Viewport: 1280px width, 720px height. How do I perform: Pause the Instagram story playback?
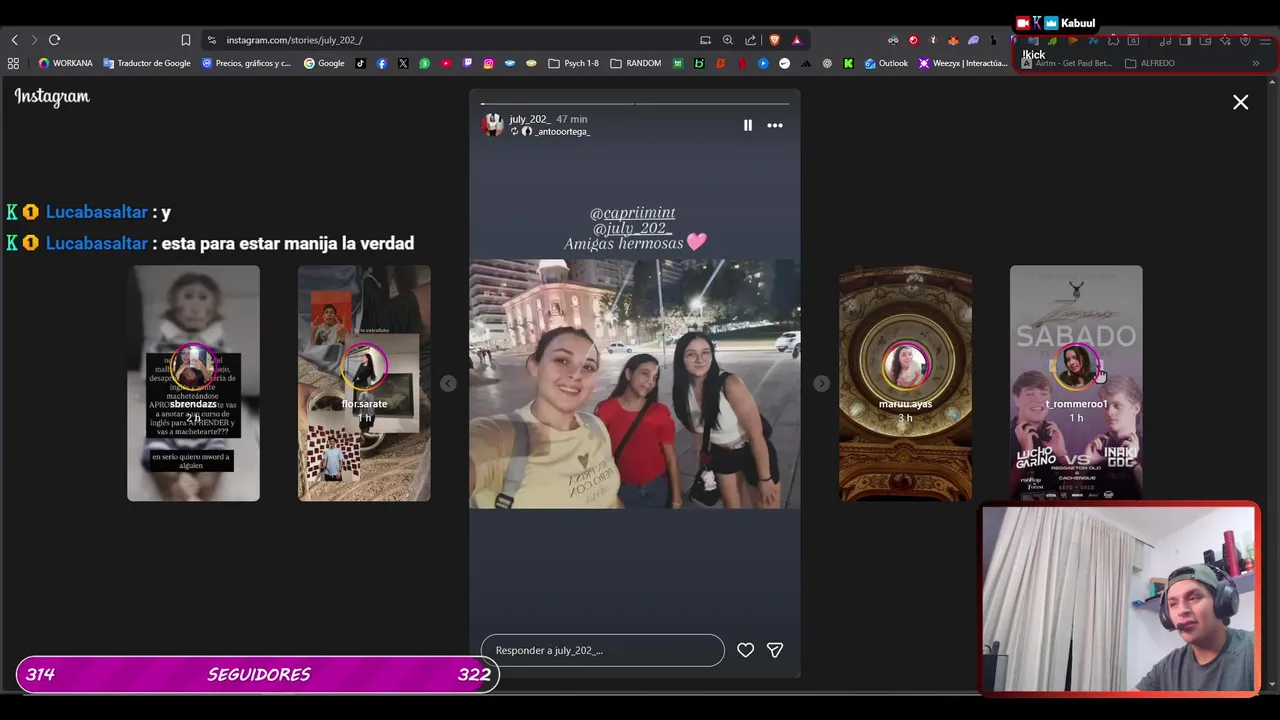pos(747,125)
